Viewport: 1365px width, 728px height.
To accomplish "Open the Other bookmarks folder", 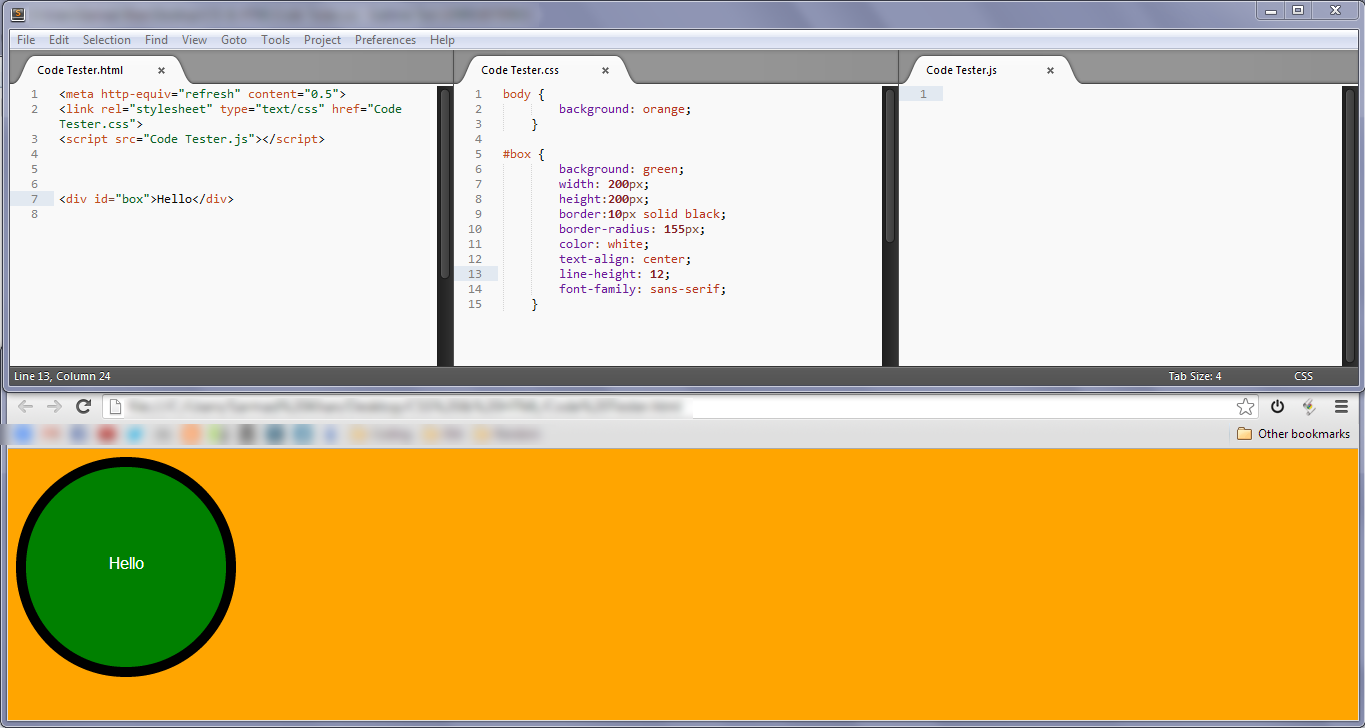I will tap(1293, 433).
